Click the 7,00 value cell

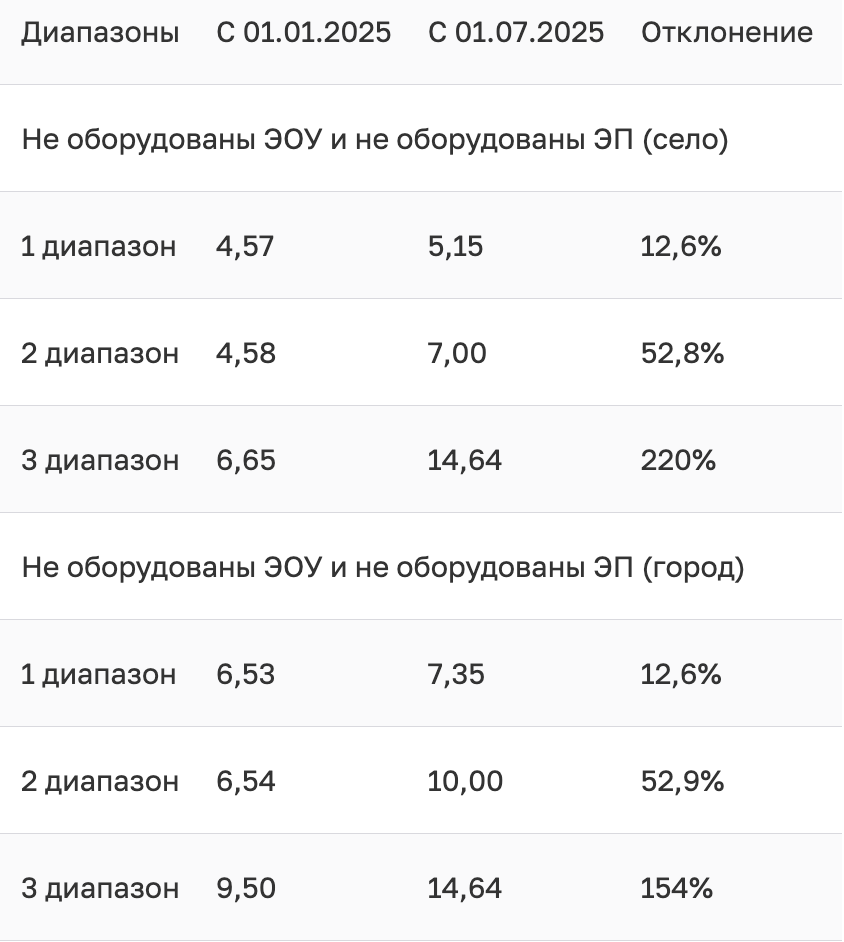click(458, 353)
